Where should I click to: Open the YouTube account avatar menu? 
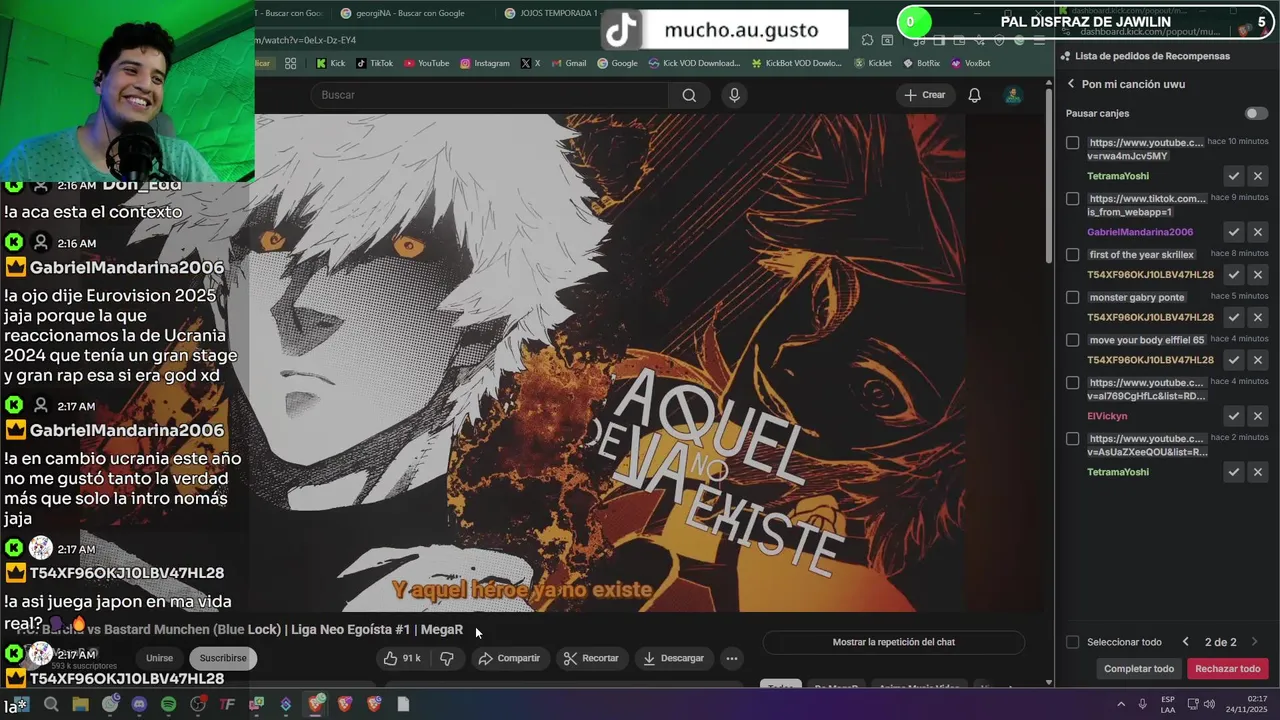[1013, 95]
